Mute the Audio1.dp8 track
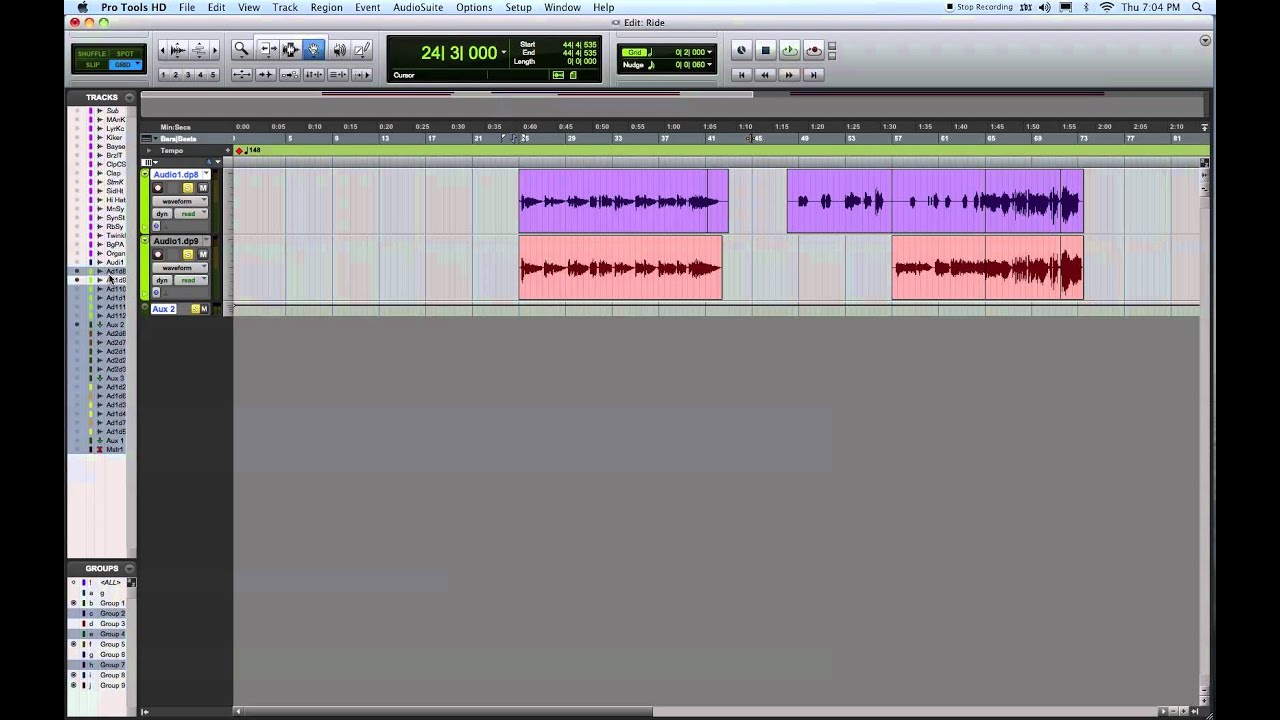This screenshot has width=1280, height=720. tap(203, 188)
